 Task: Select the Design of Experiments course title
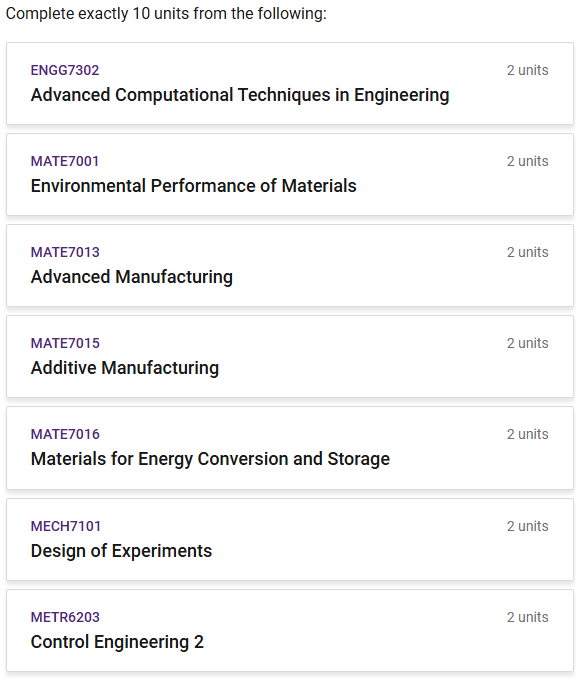(121, 551)
